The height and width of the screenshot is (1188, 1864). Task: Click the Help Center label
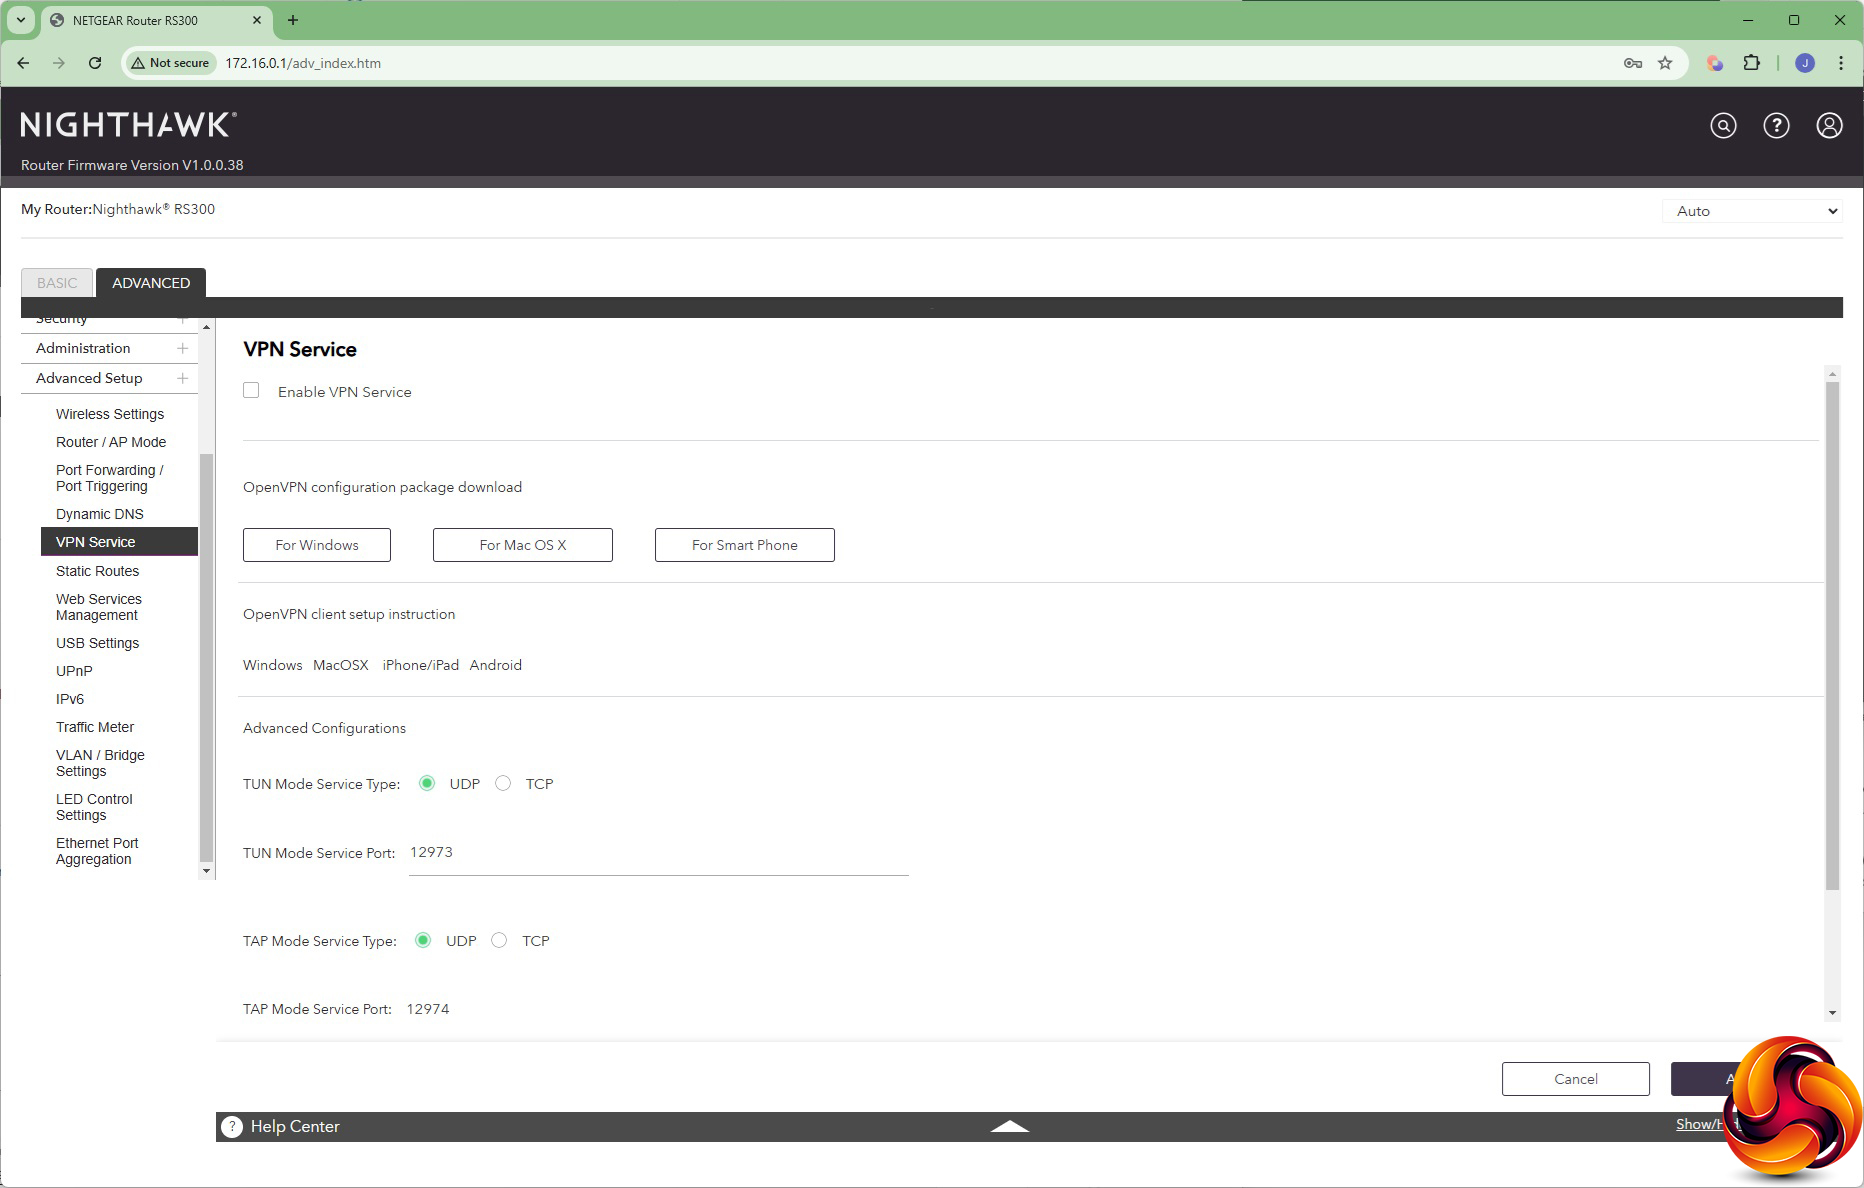[295, 1126]
